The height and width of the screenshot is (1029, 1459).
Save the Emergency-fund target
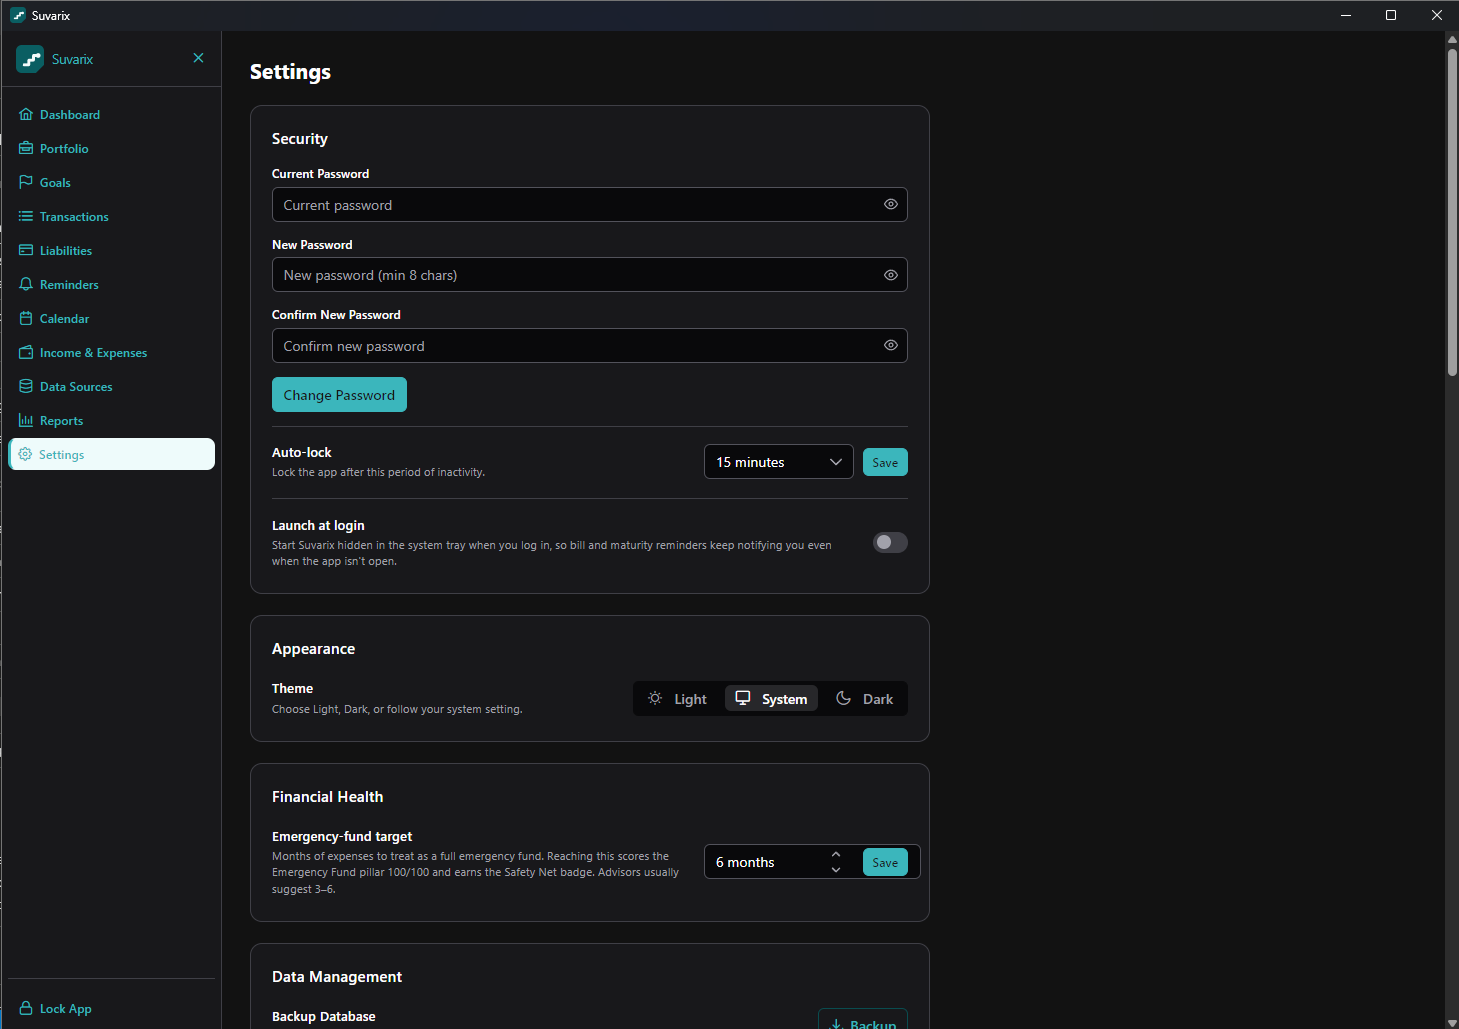coord(885,862)
